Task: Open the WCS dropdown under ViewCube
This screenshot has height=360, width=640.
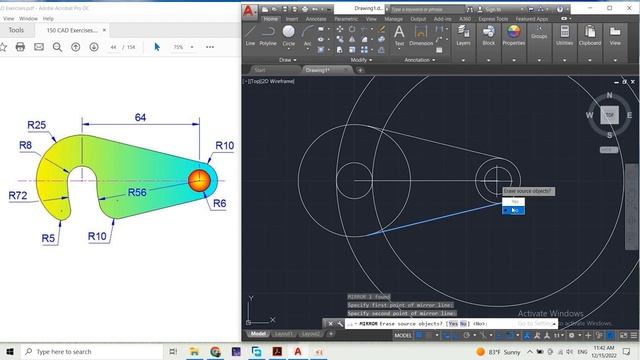Action: tap(609, 150)
